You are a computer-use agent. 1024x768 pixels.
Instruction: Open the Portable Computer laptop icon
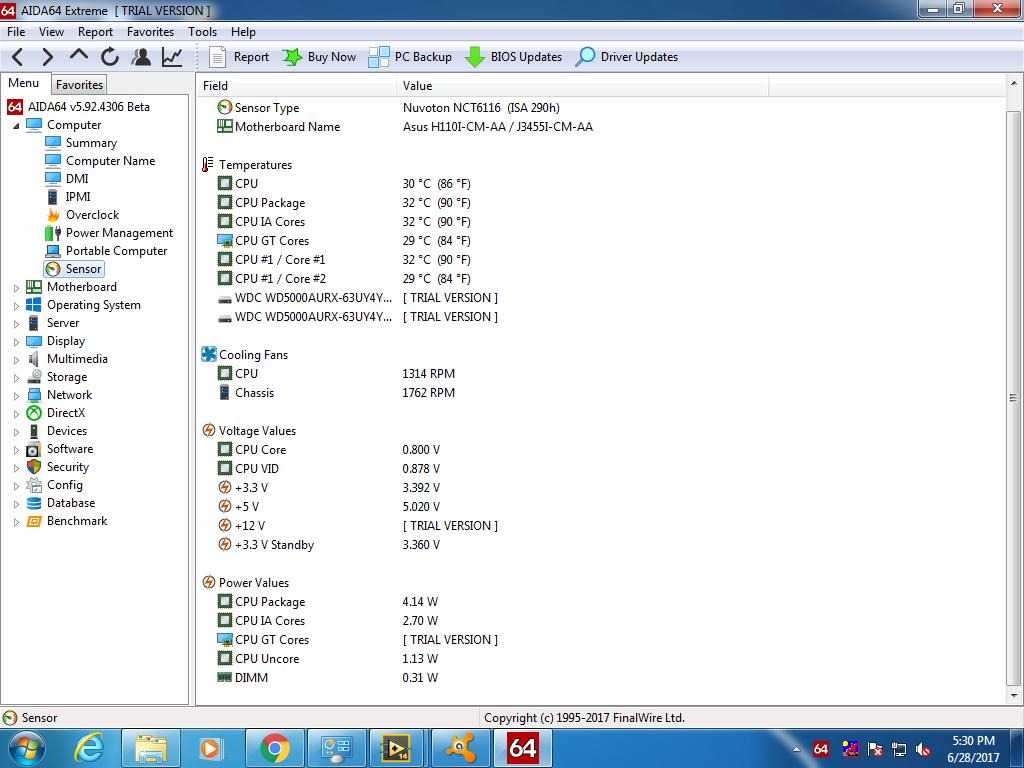point(53,251)
